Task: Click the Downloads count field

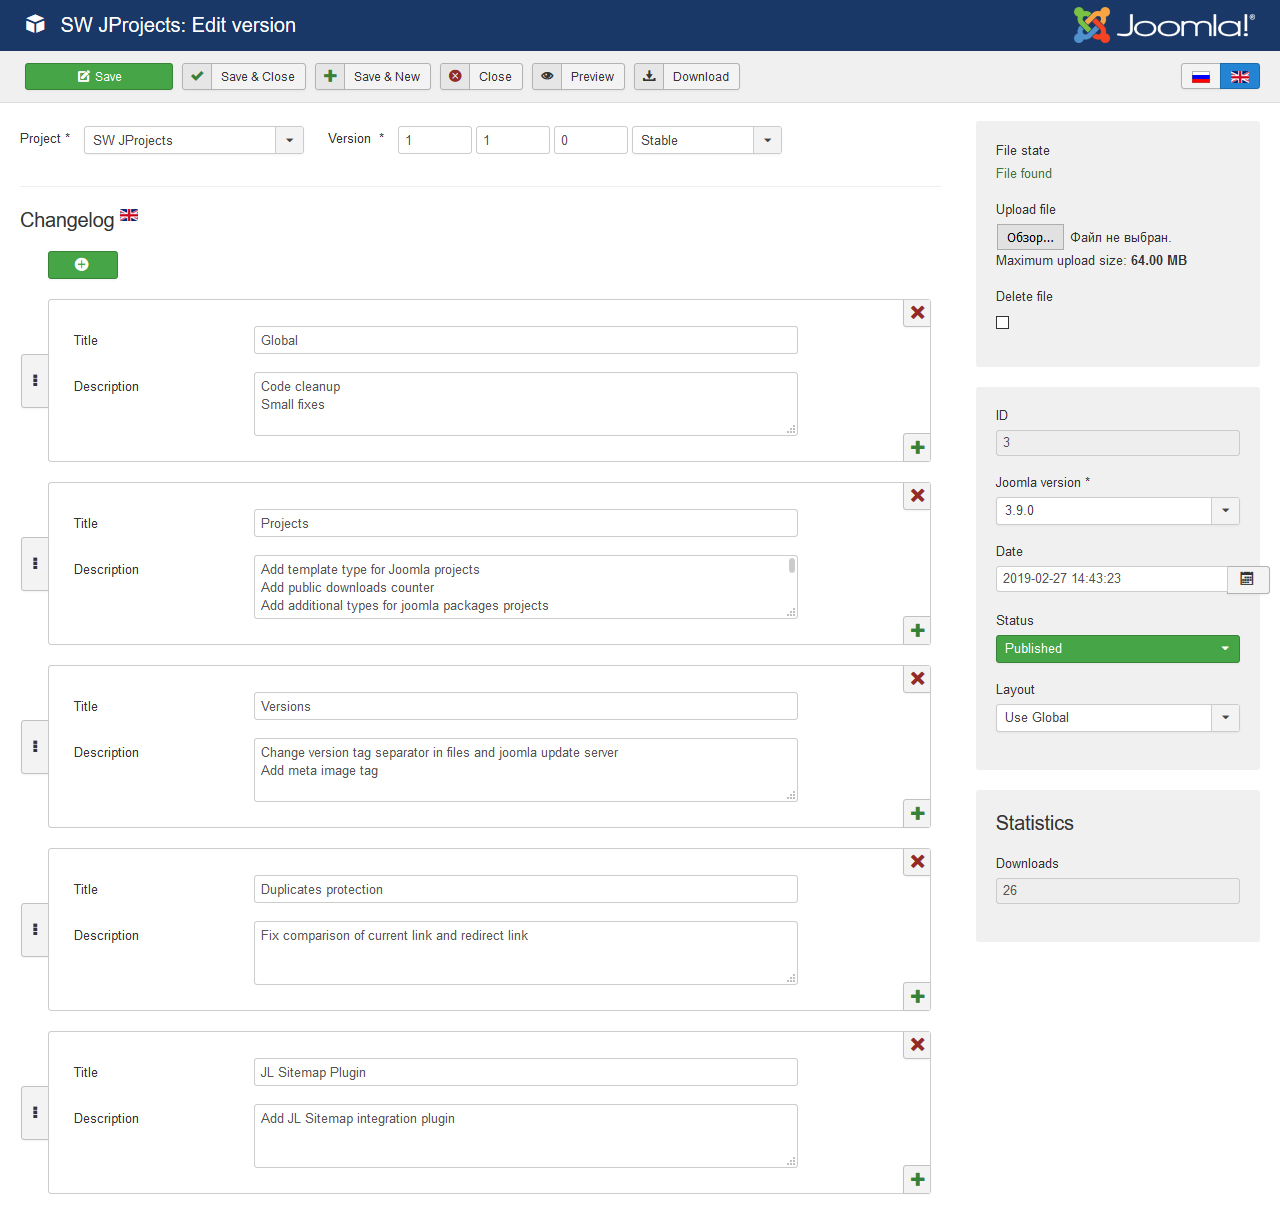Action: (1118, 891)
